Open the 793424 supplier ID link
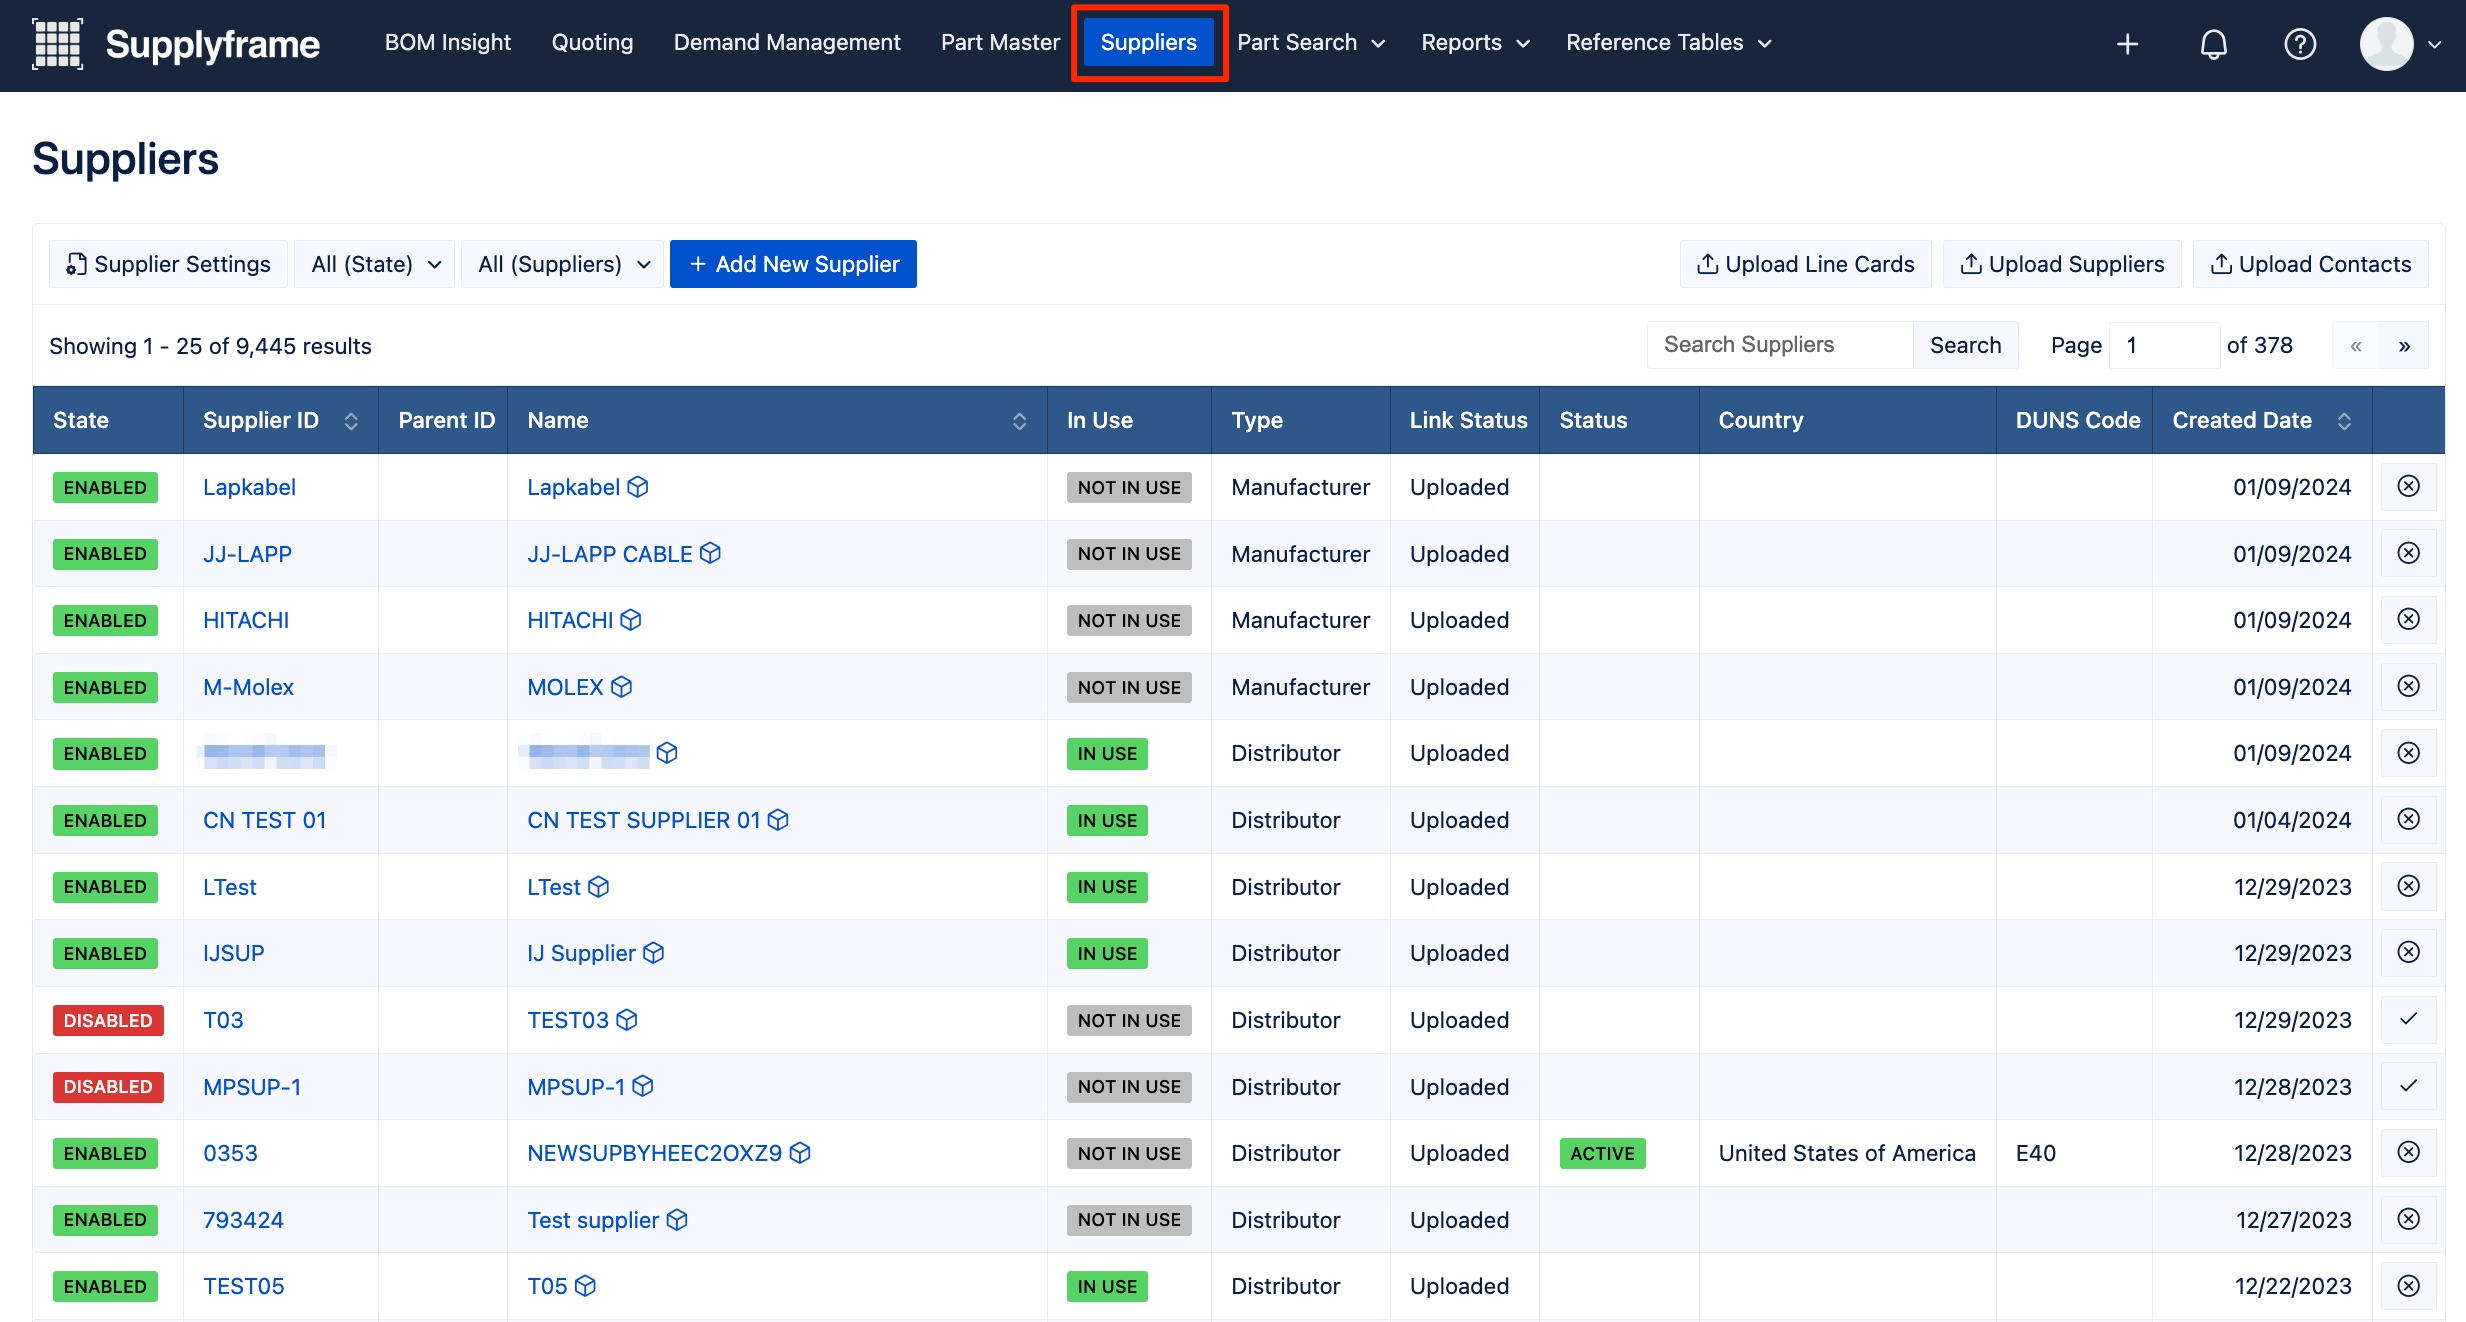Viewport: 2466px width, 1322px height. click(243, 1220)
